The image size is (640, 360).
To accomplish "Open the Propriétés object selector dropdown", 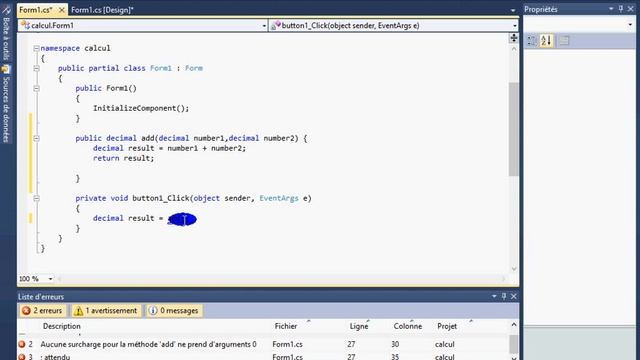I will tap(630, 25).
